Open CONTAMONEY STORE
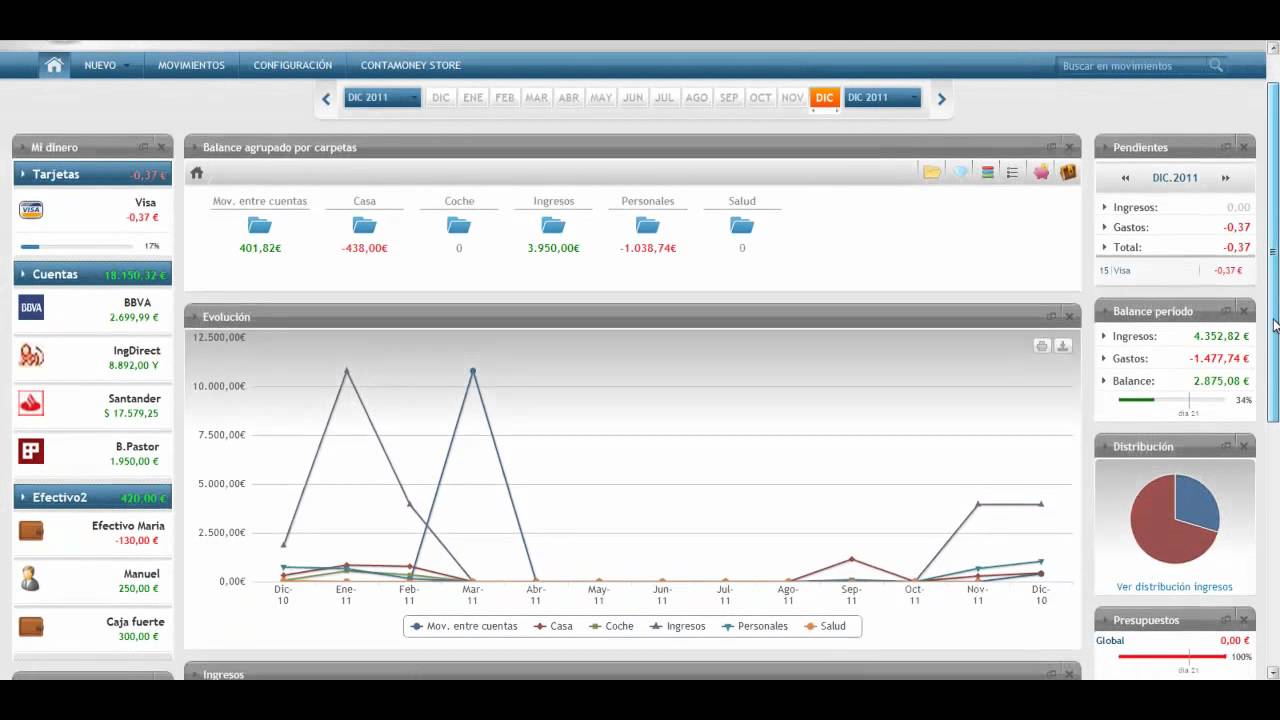This screenshot has height=720, width=1280. click(x=411, y=65)
